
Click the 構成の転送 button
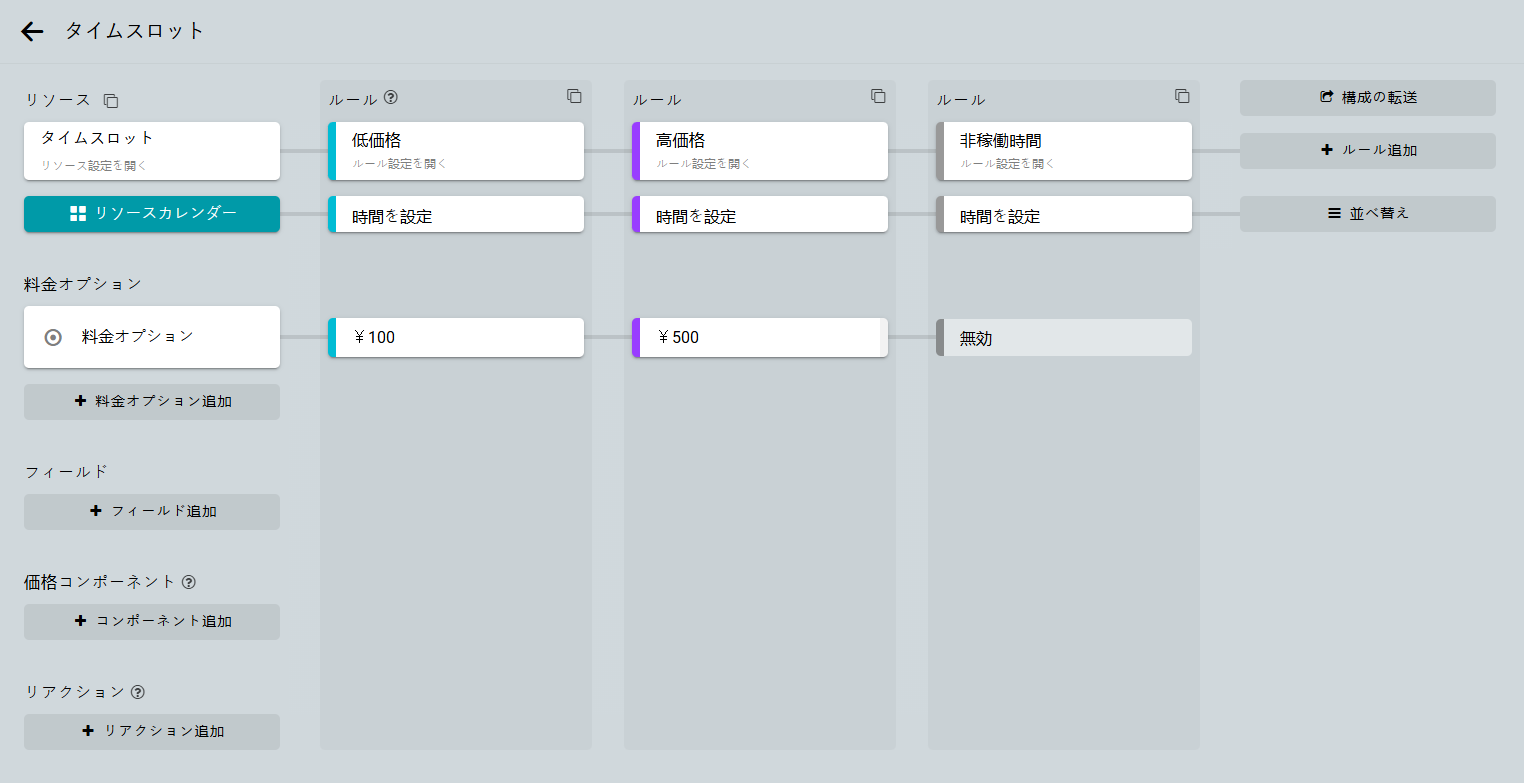click(1367, 98)
